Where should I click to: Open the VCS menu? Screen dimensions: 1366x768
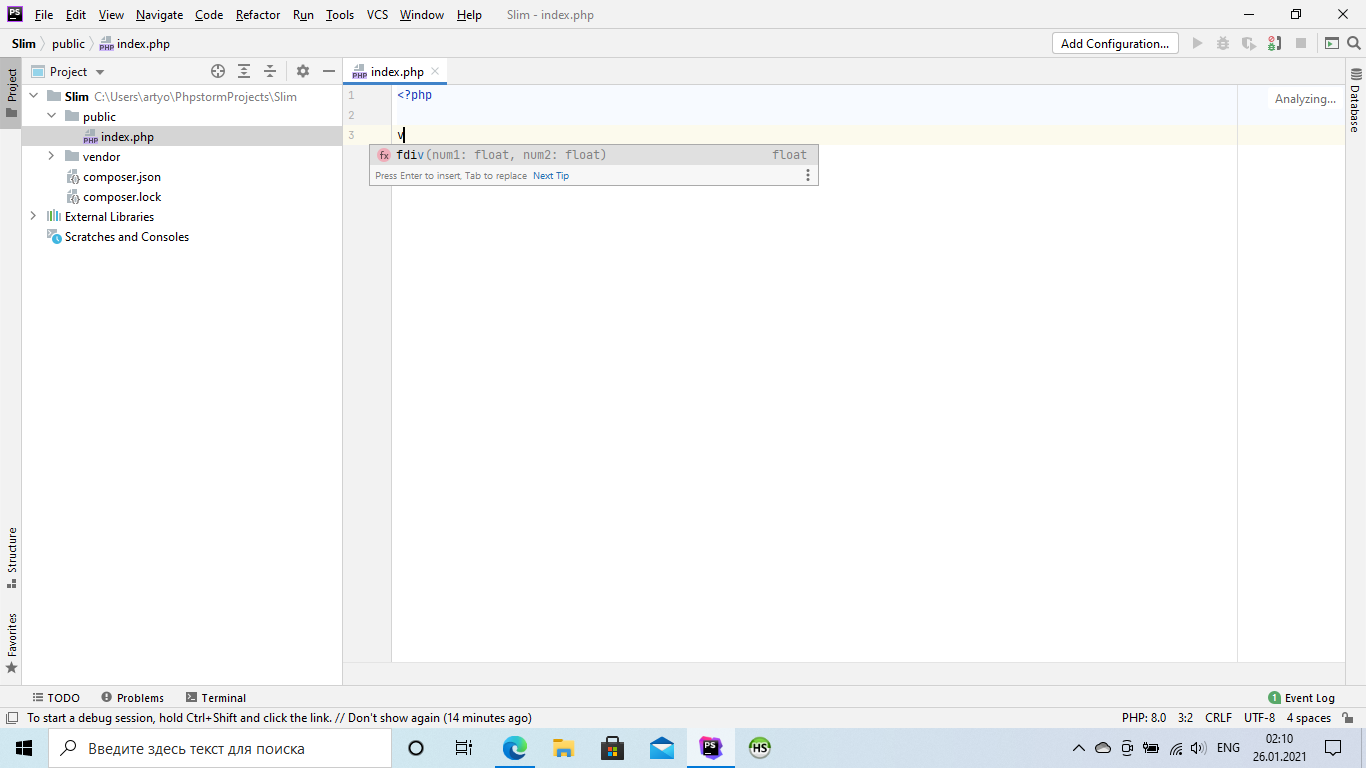[377, 15]
